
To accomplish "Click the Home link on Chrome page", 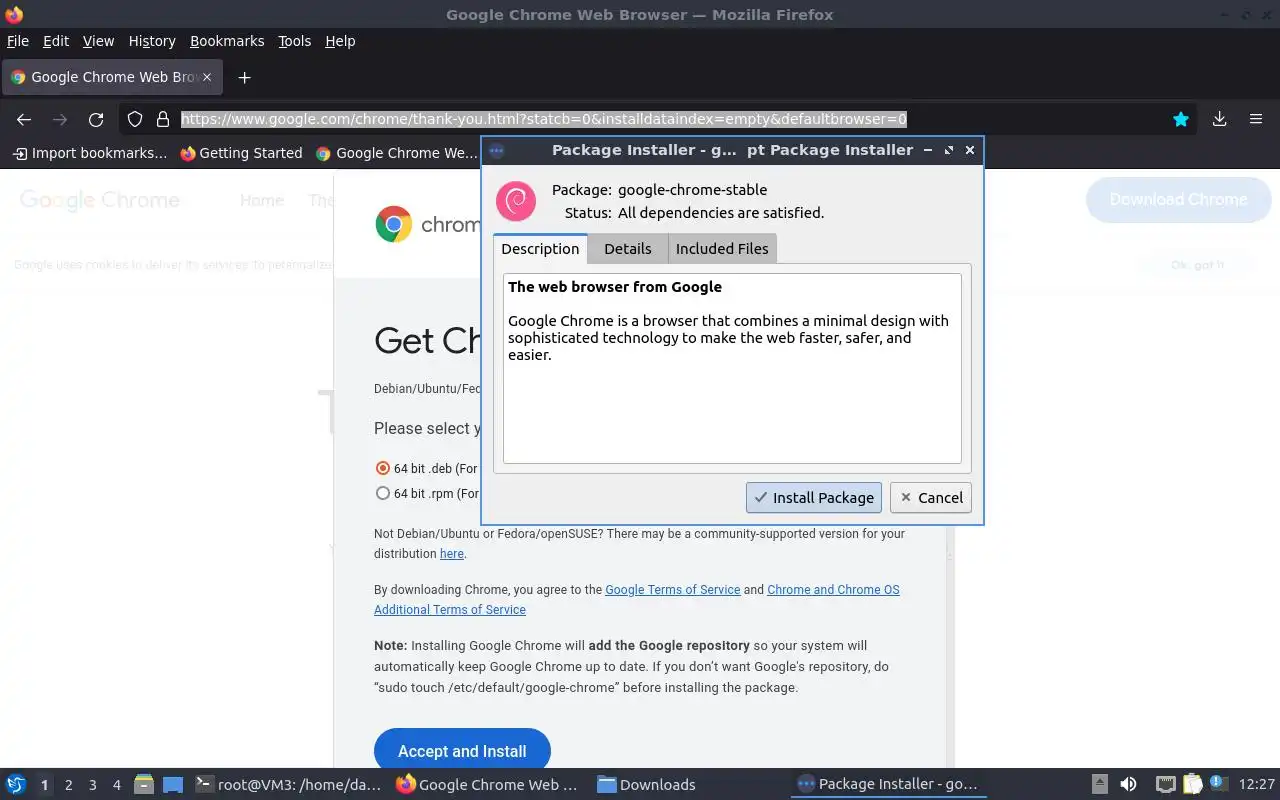I will (262, 200).
